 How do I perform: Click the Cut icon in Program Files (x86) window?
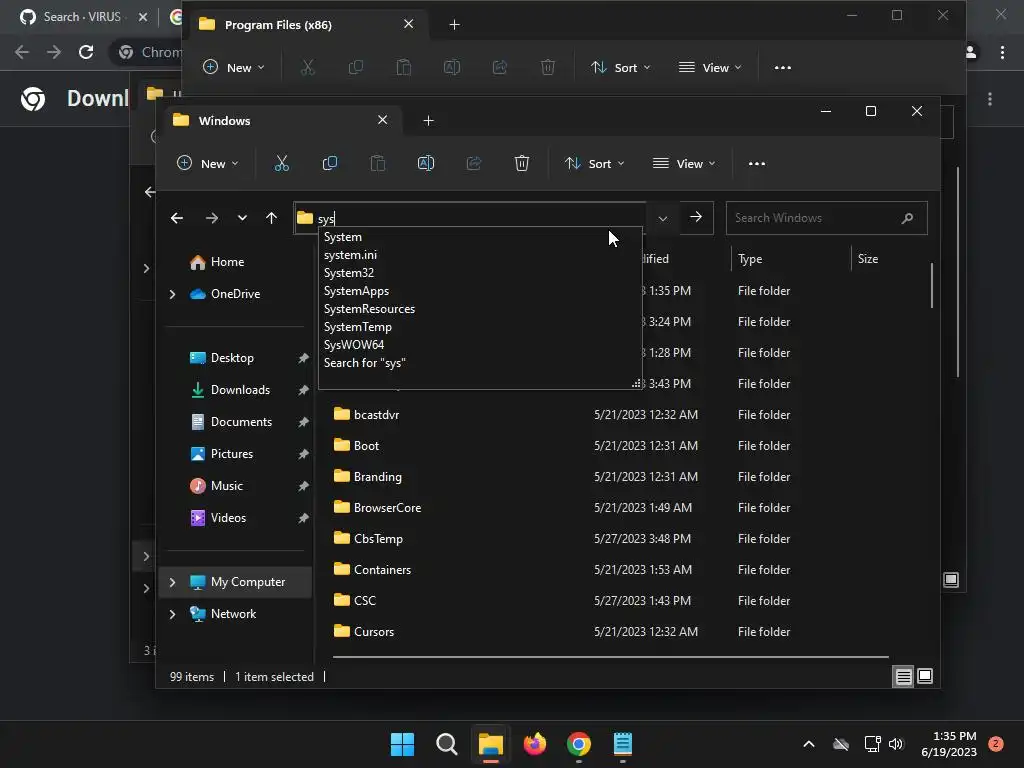pos(308,67)
